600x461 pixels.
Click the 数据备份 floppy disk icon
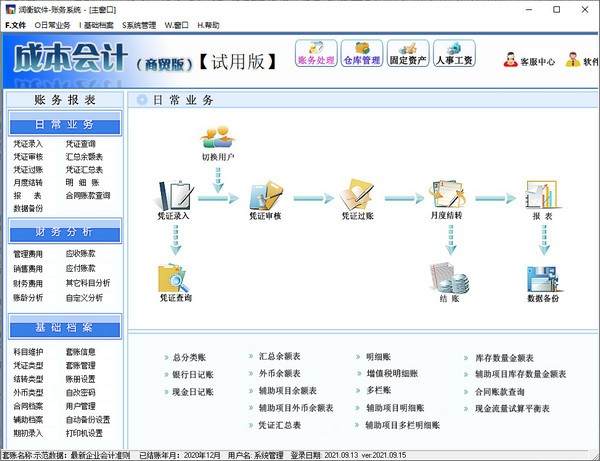coord(543,279)
